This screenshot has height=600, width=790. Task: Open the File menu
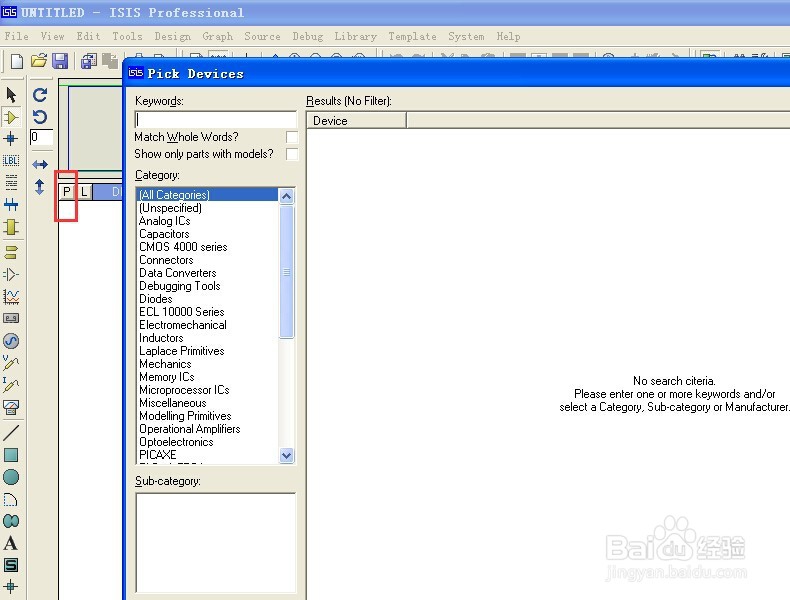tap(17, 36)
